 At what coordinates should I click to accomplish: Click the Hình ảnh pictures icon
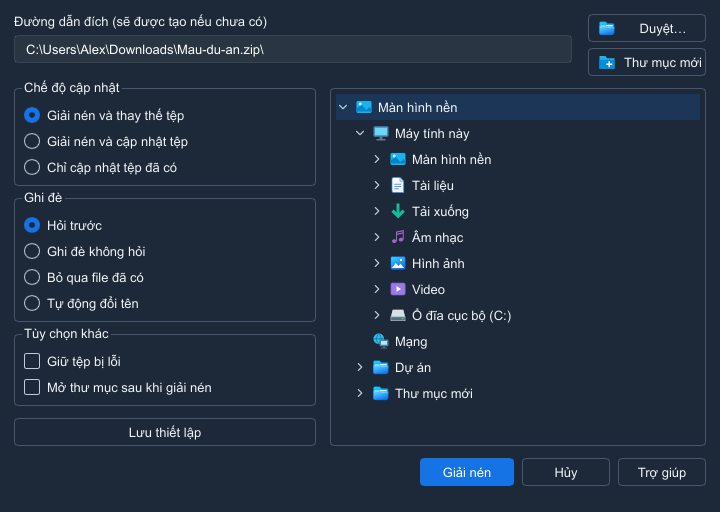coord(398,264)
